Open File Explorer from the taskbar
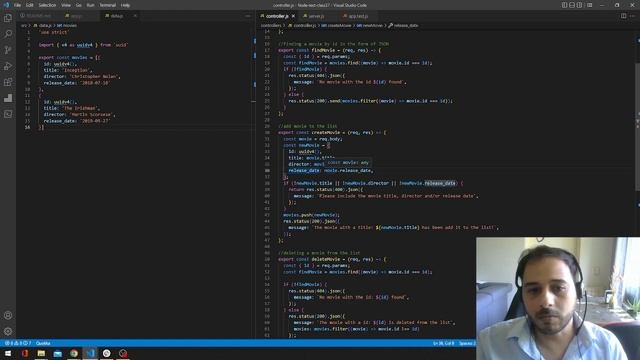The image size is (640, 360). coord(41,353)
